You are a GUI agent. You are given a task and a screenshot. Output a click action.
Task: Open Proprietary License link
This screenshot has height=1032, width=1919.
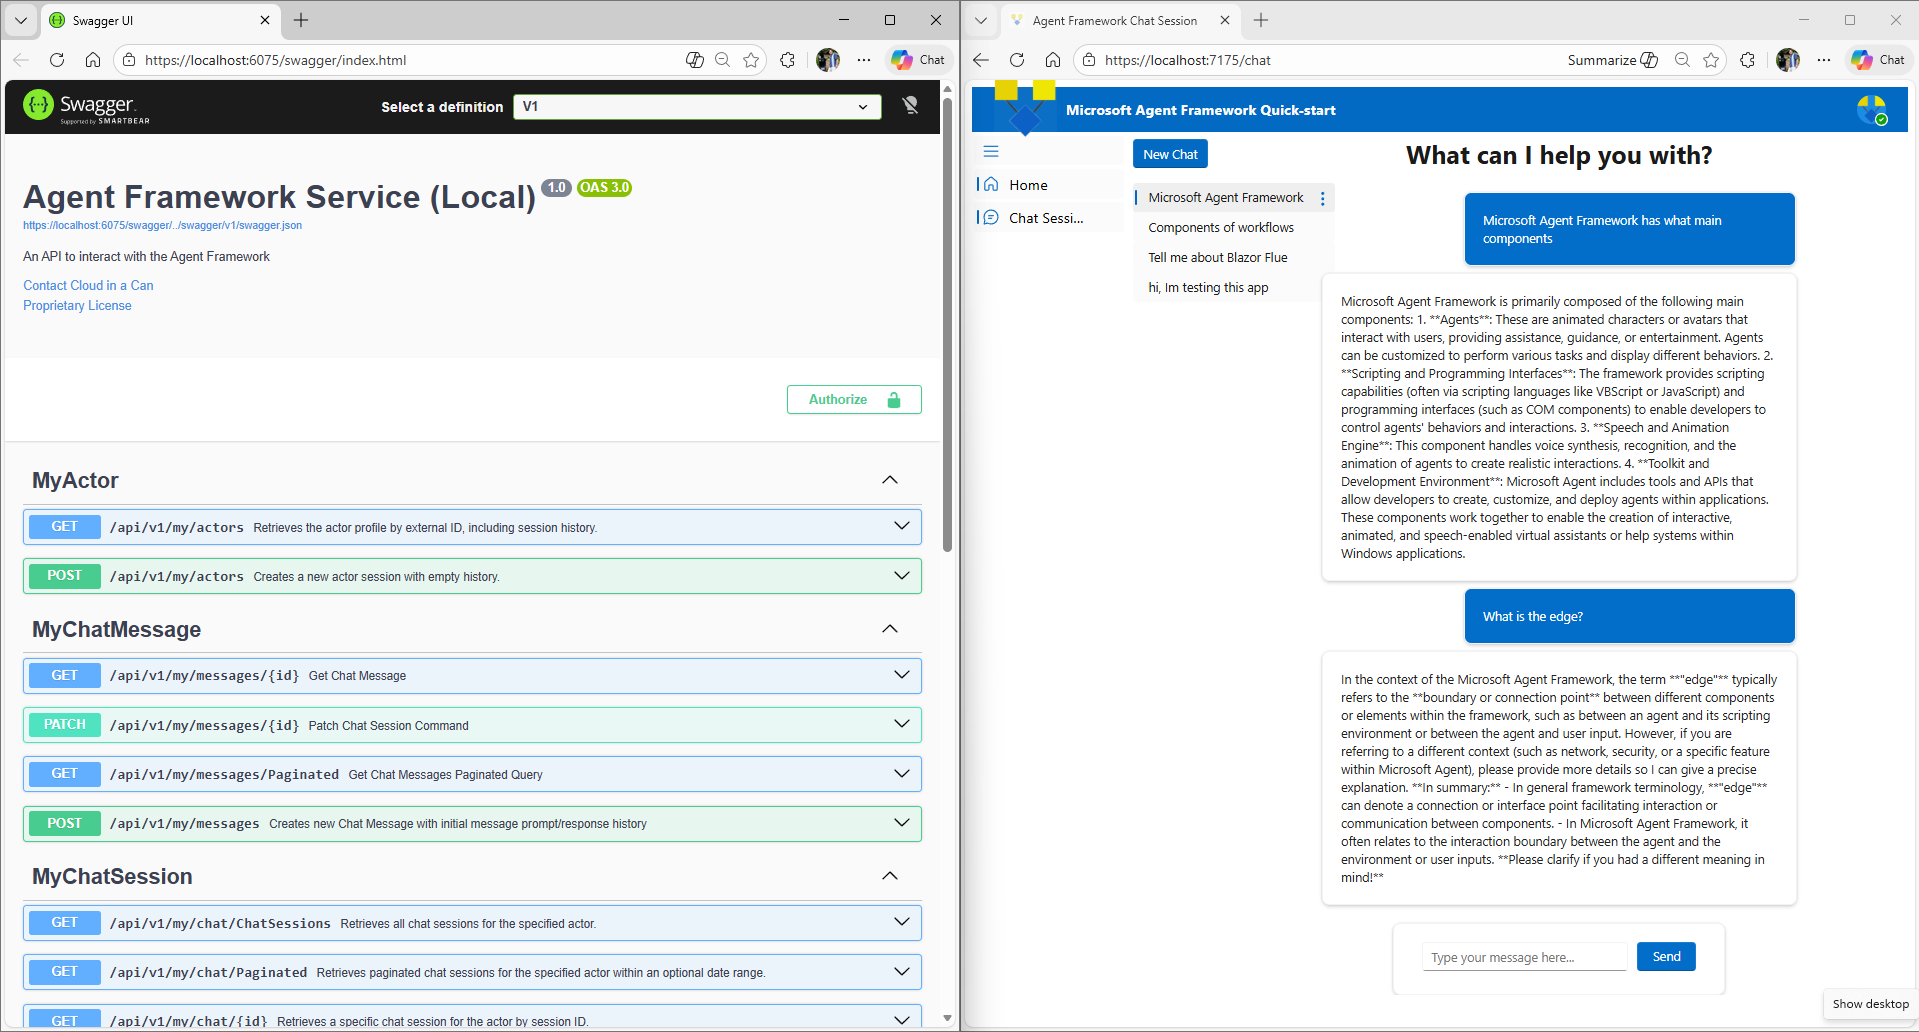click(77, 306)
